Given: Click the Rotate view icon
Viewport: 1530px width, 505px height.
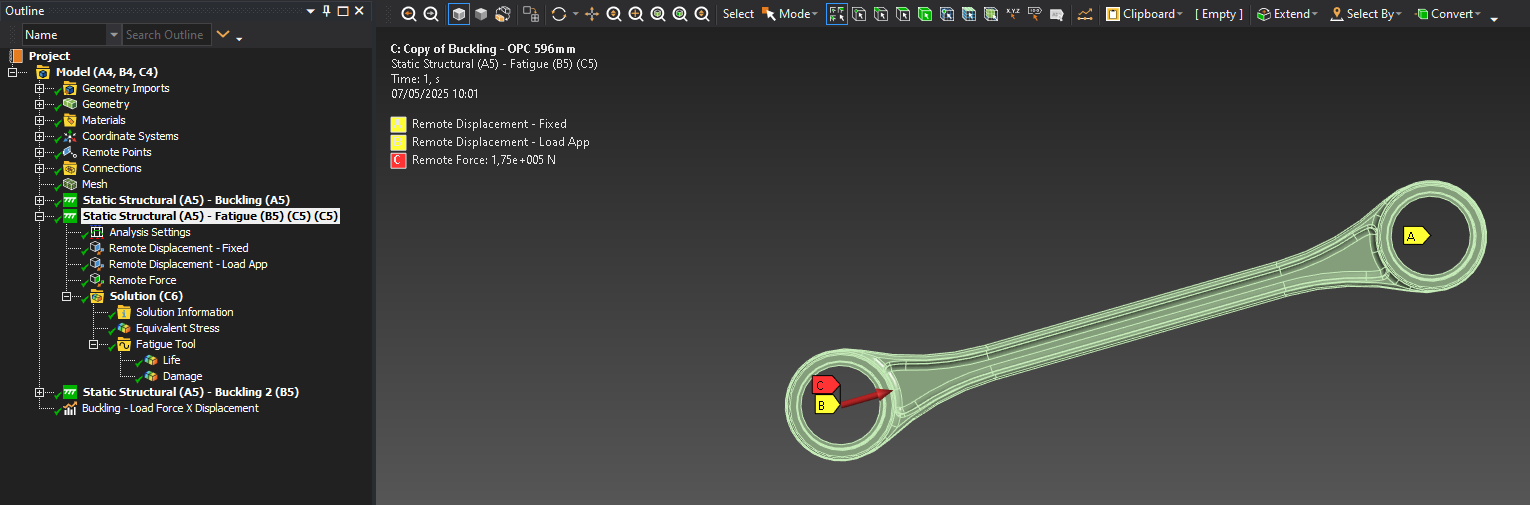Looking at the screenshot, I should 559,14.
